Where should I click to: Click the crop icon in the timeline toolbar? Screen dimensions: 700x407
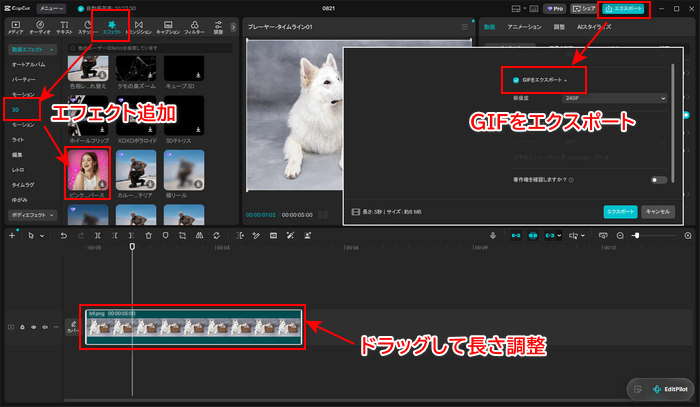182,236
